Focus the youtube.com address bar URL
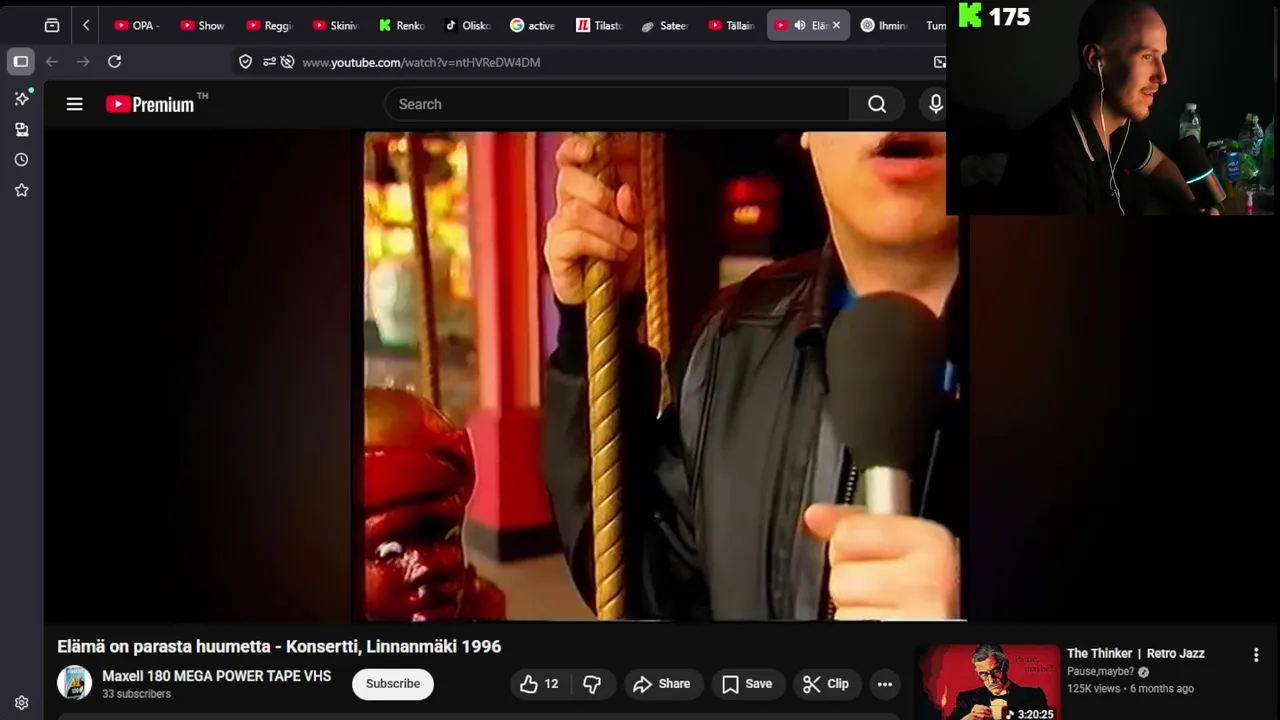 click(x=421, y=62)
